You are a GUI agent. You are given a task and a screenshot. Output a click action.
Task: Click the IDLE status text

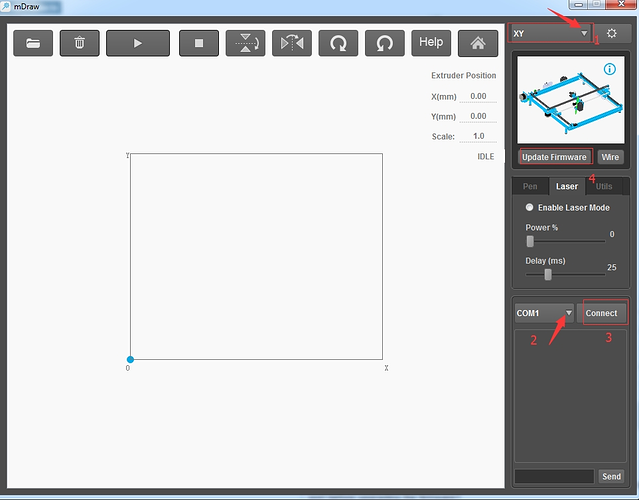(x=485, y=156)
